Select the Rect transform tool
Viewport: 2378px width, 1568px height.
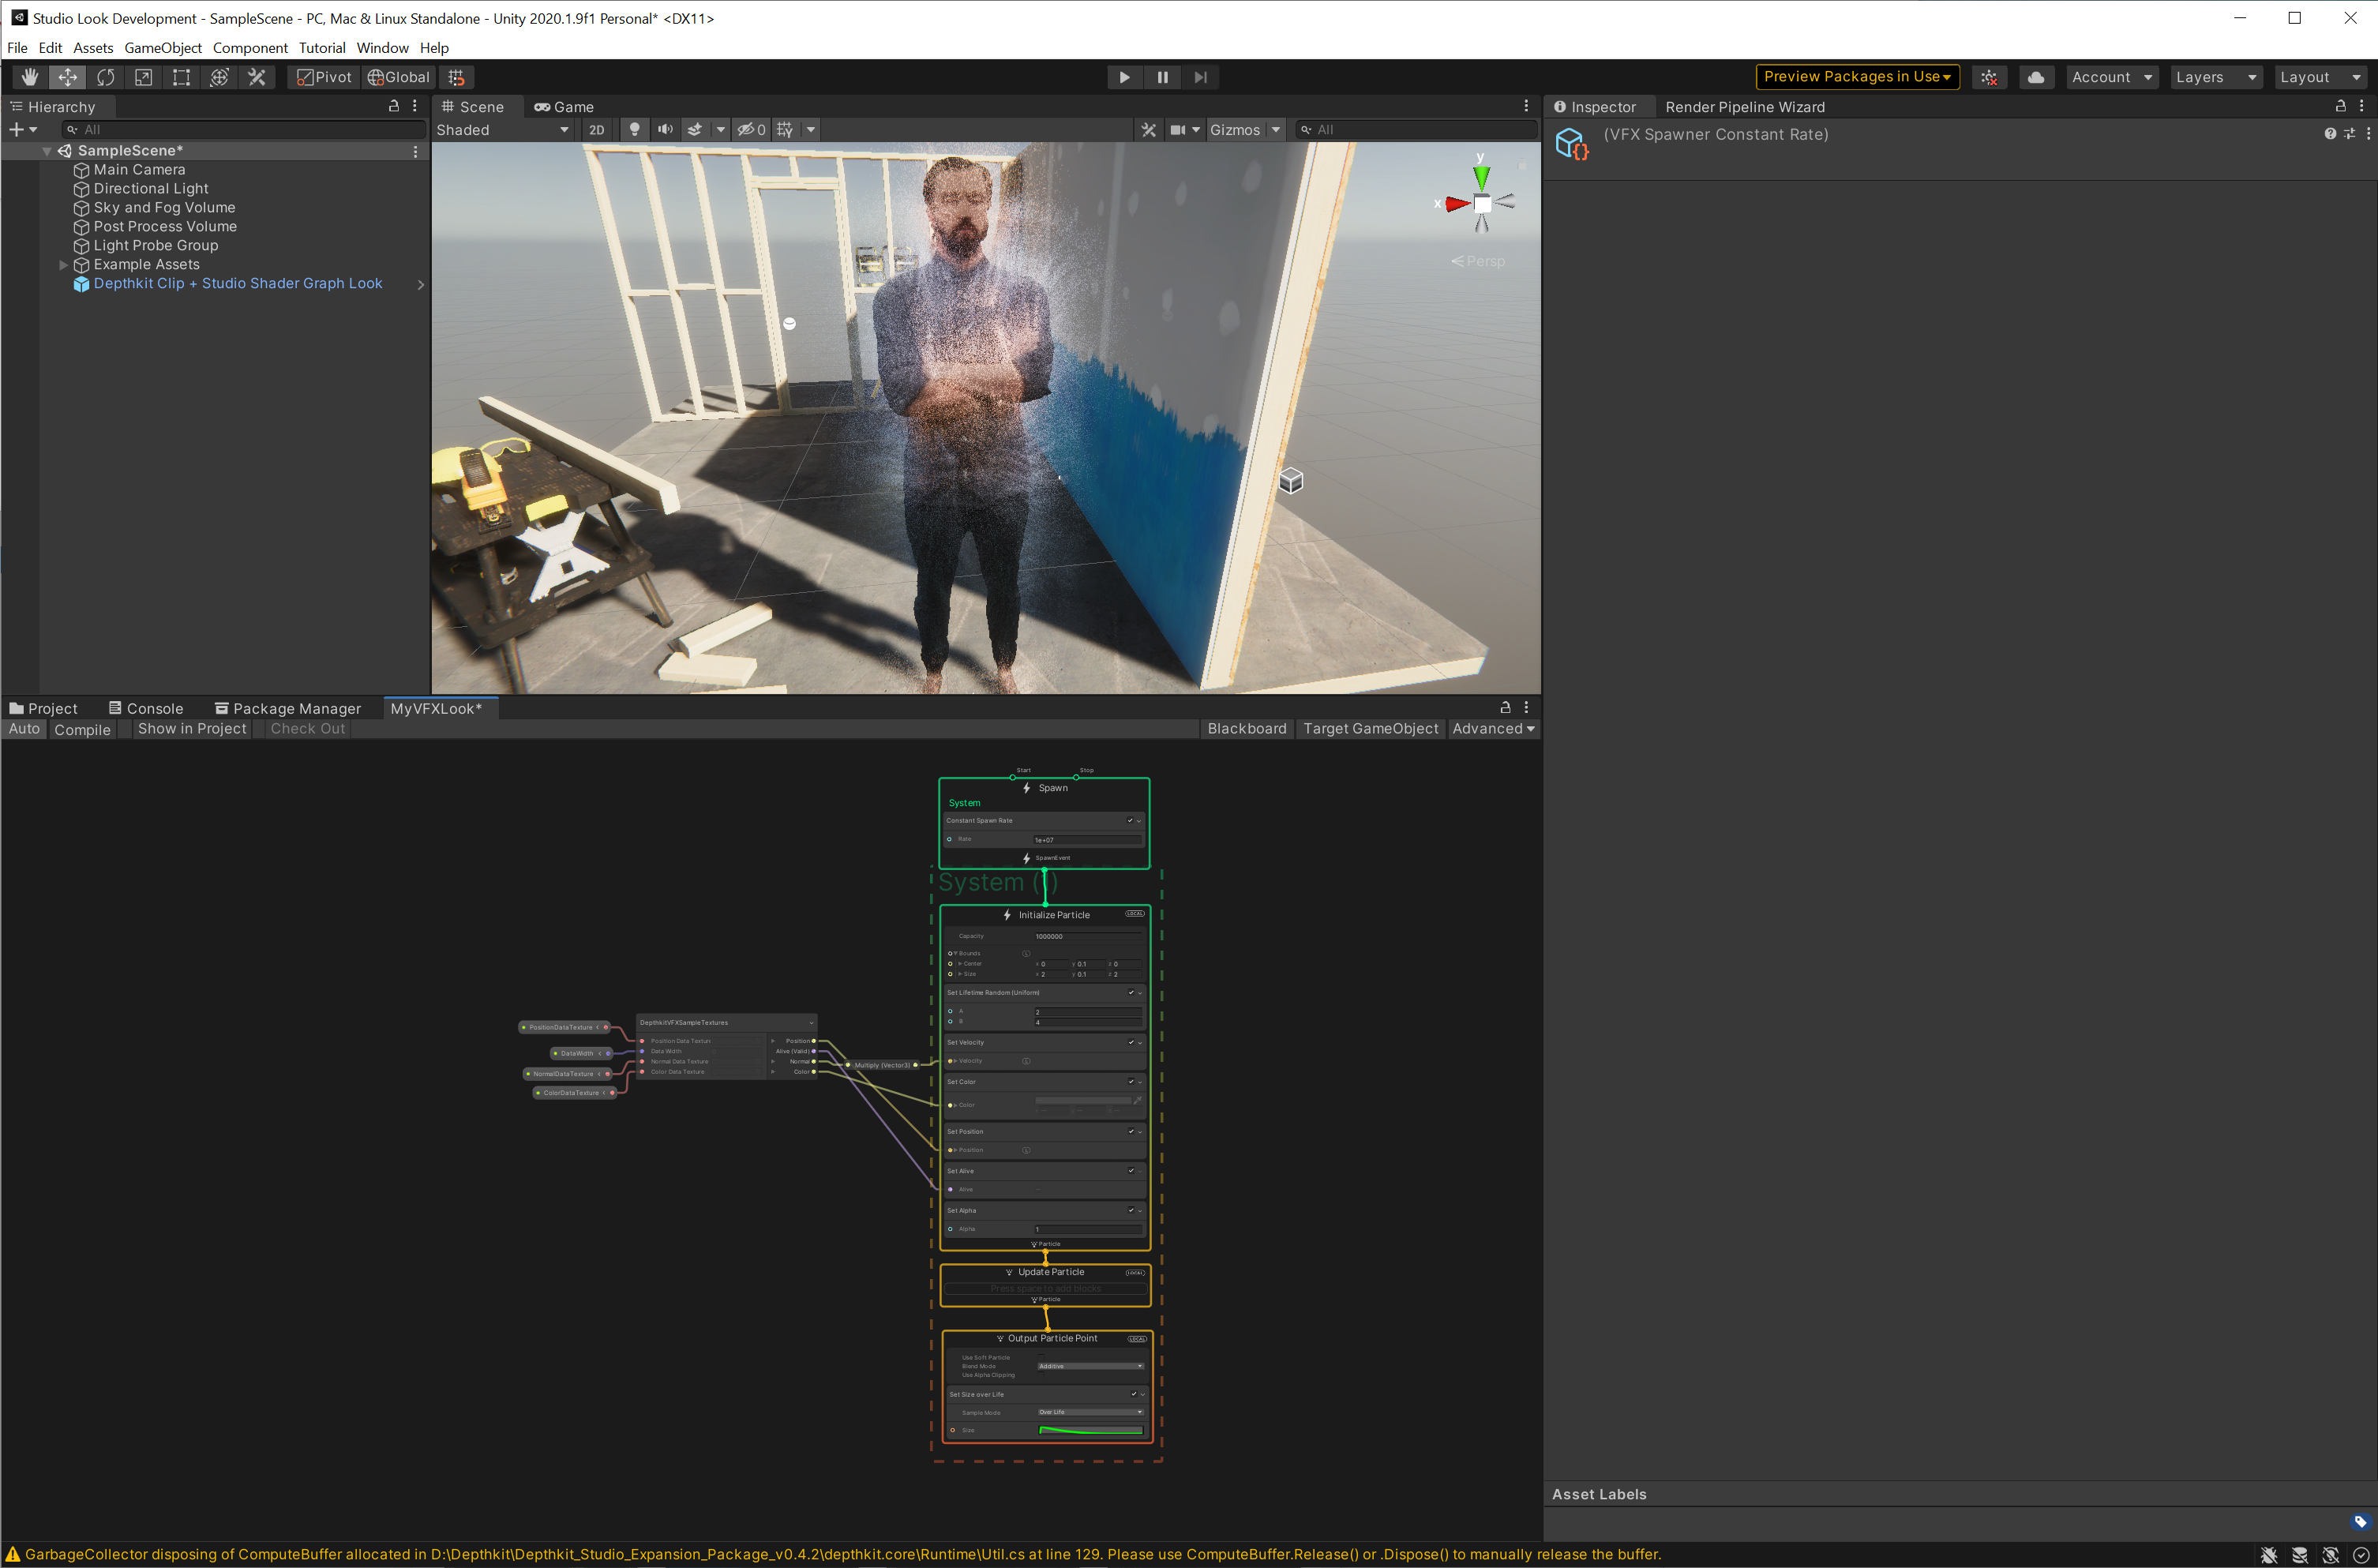click(181, 77)
